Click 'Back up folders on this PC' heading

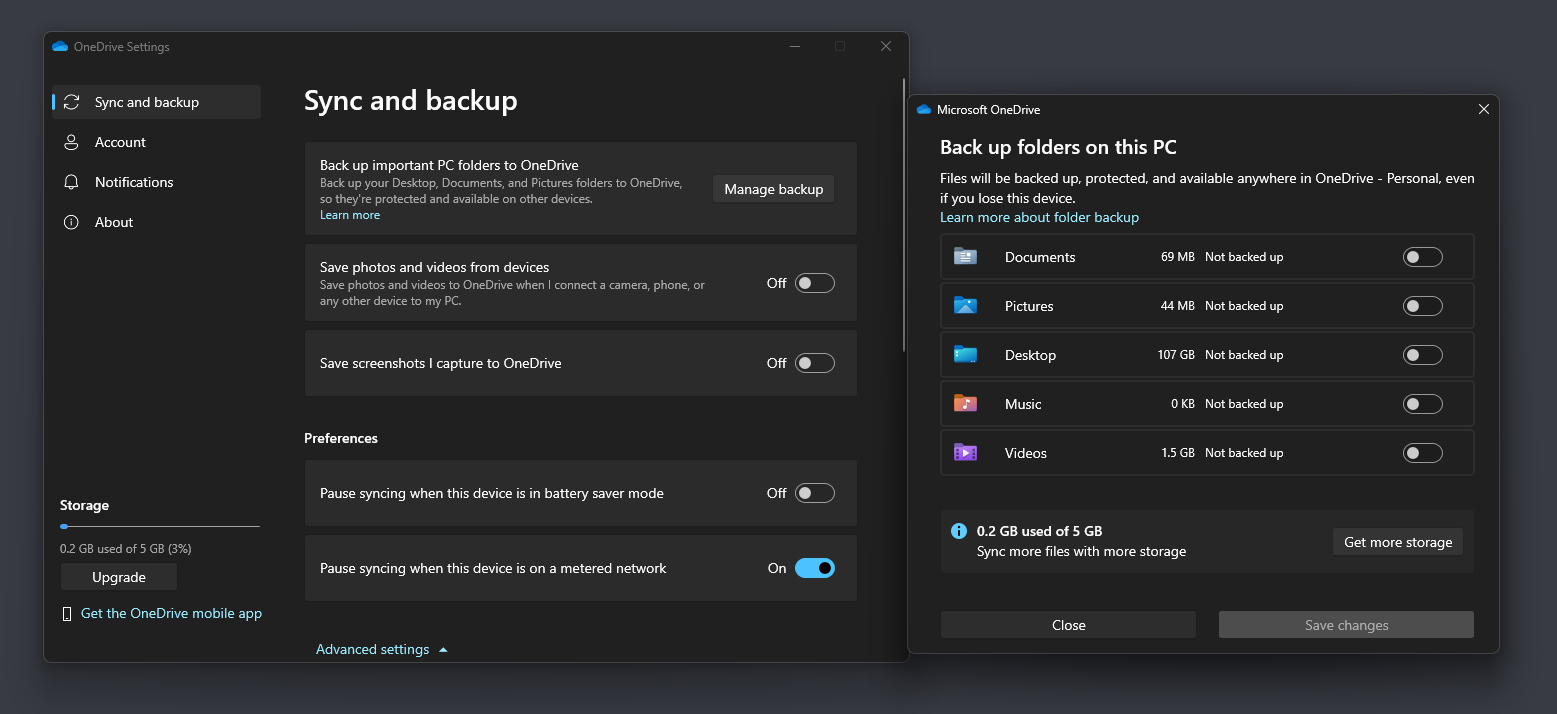point(1058,148)
